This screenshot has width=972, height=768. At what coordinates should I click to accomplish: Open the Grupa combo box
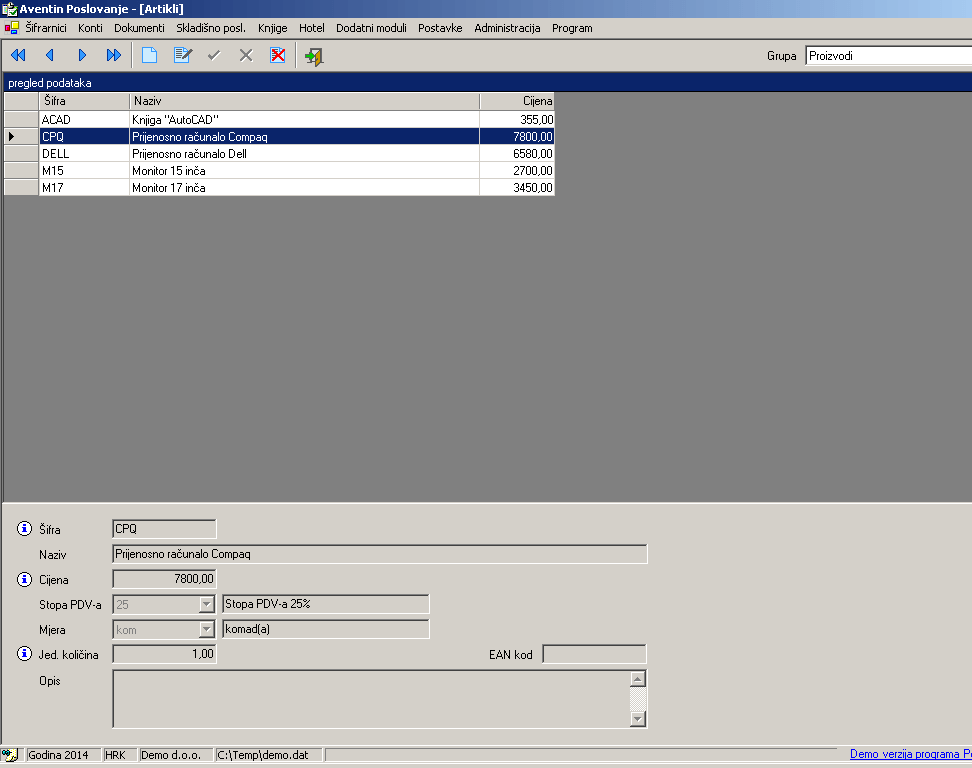(x=888, y=56)
